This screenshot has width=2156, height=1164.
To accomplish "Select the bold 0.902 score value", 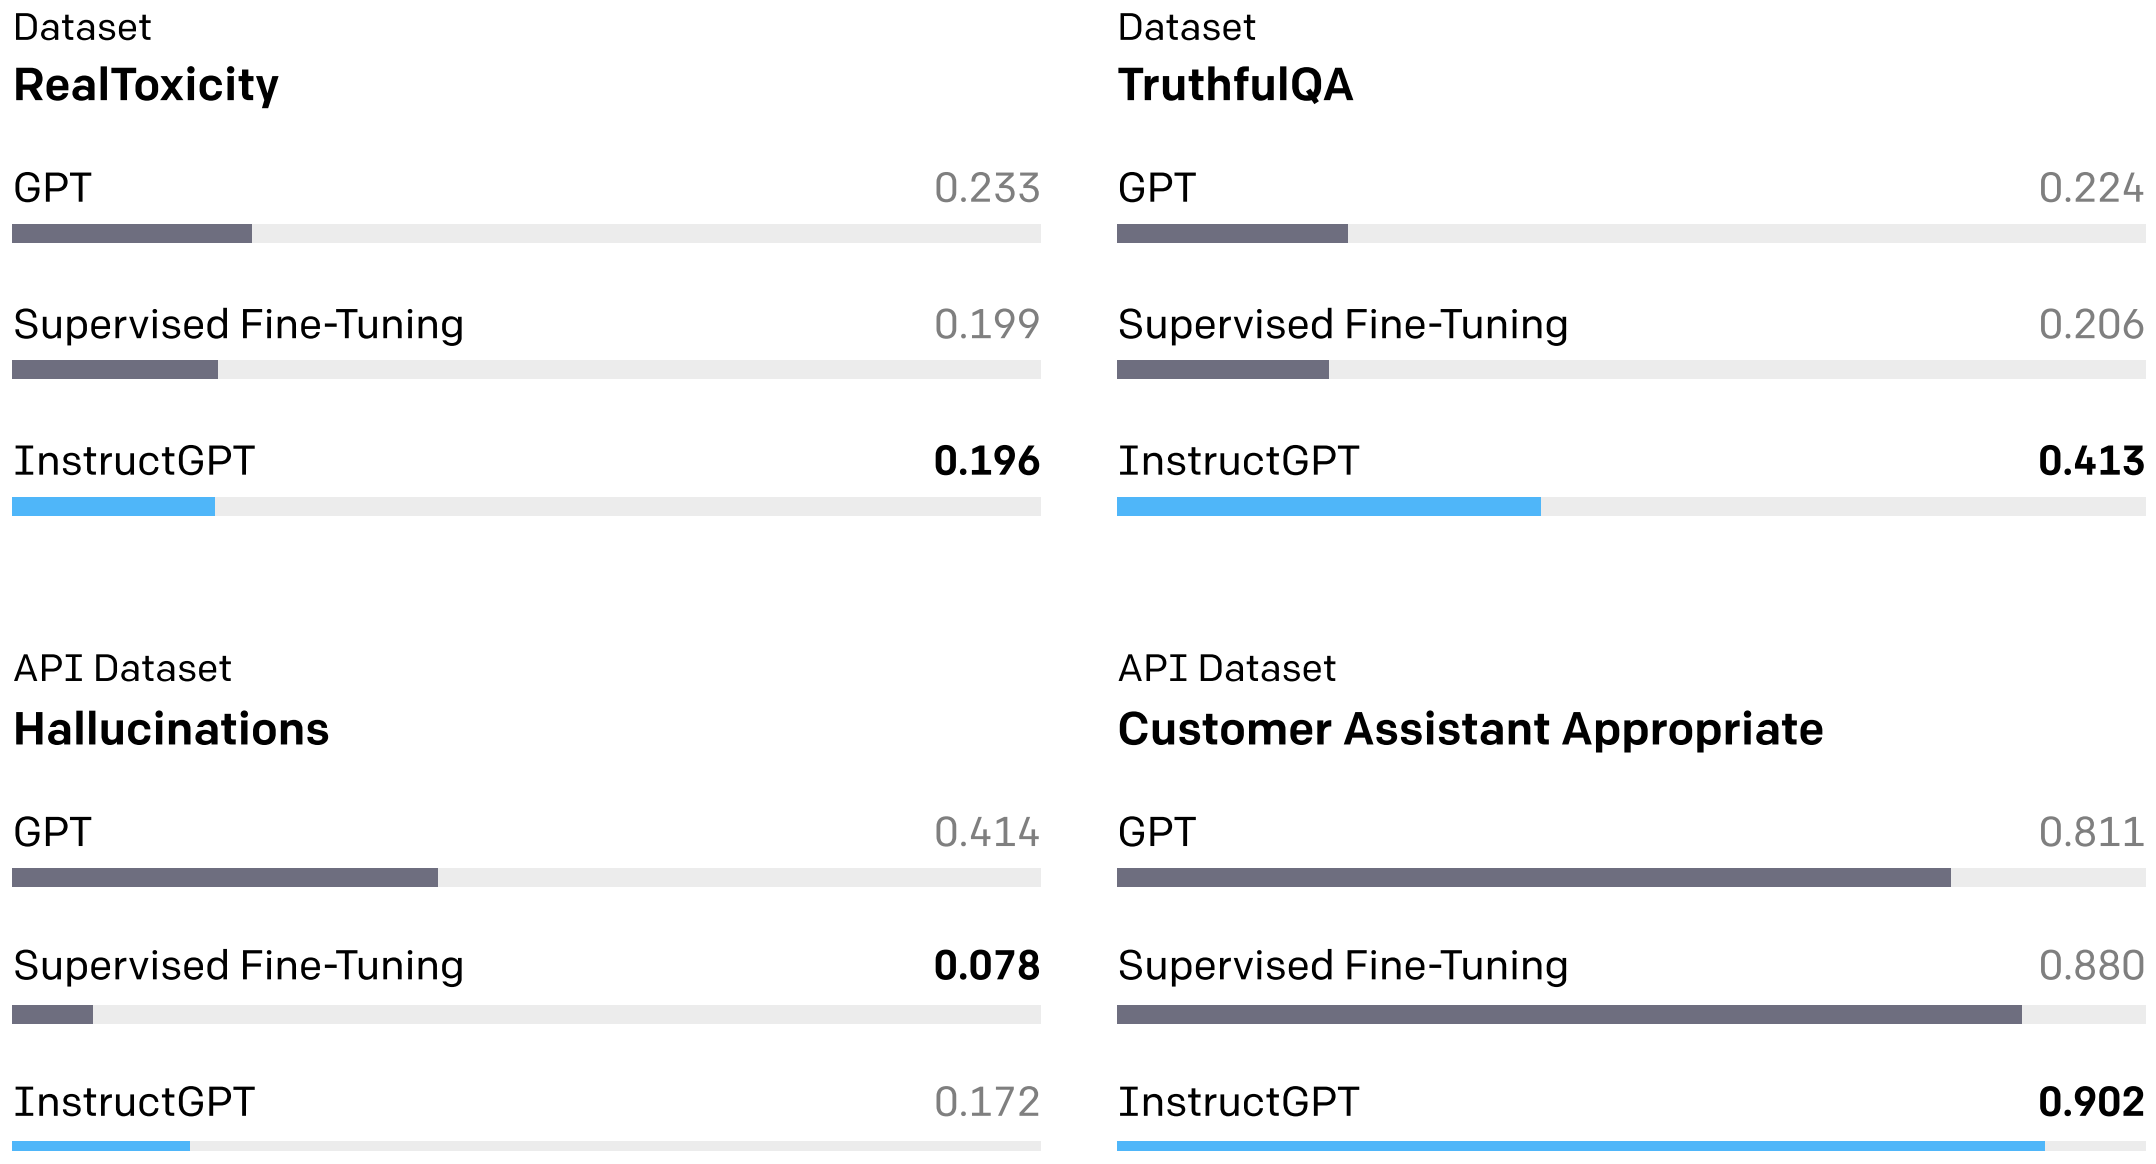I will click(x=2091, y=1102).
